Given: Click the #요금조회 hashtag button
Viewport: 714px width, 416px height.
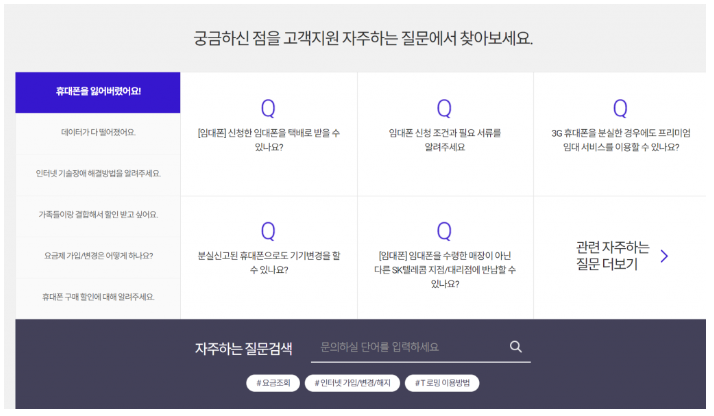Looking at the screenshot, I should 273,383.
